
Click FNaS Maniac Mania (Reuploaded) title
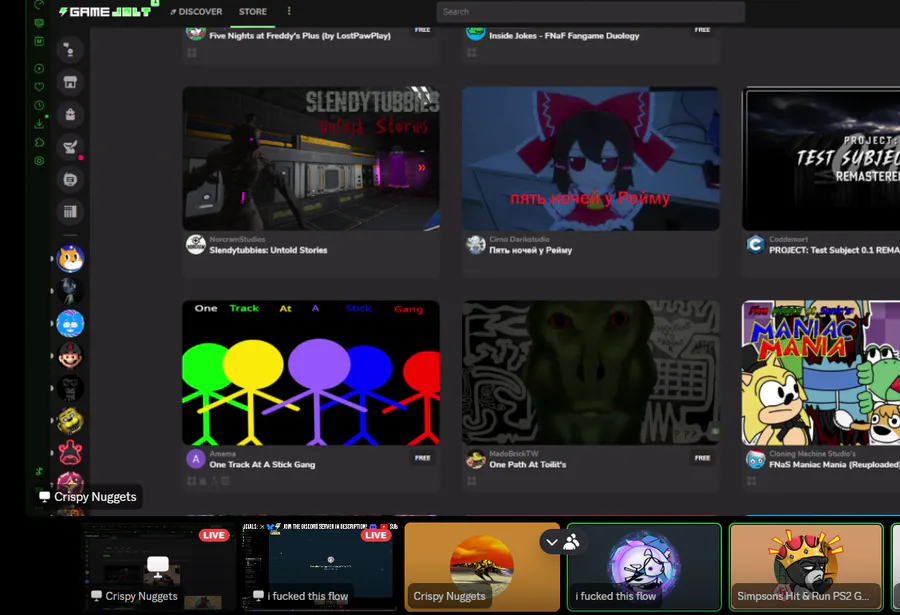point(834,465)
